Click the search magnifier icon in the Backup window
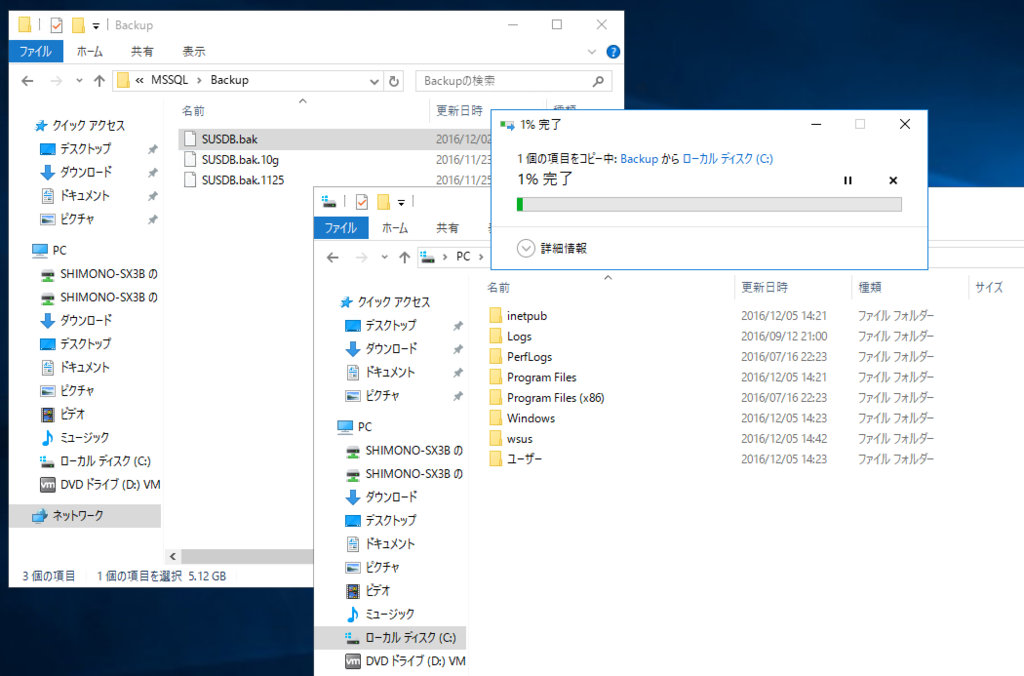 (x=598, y=81)
